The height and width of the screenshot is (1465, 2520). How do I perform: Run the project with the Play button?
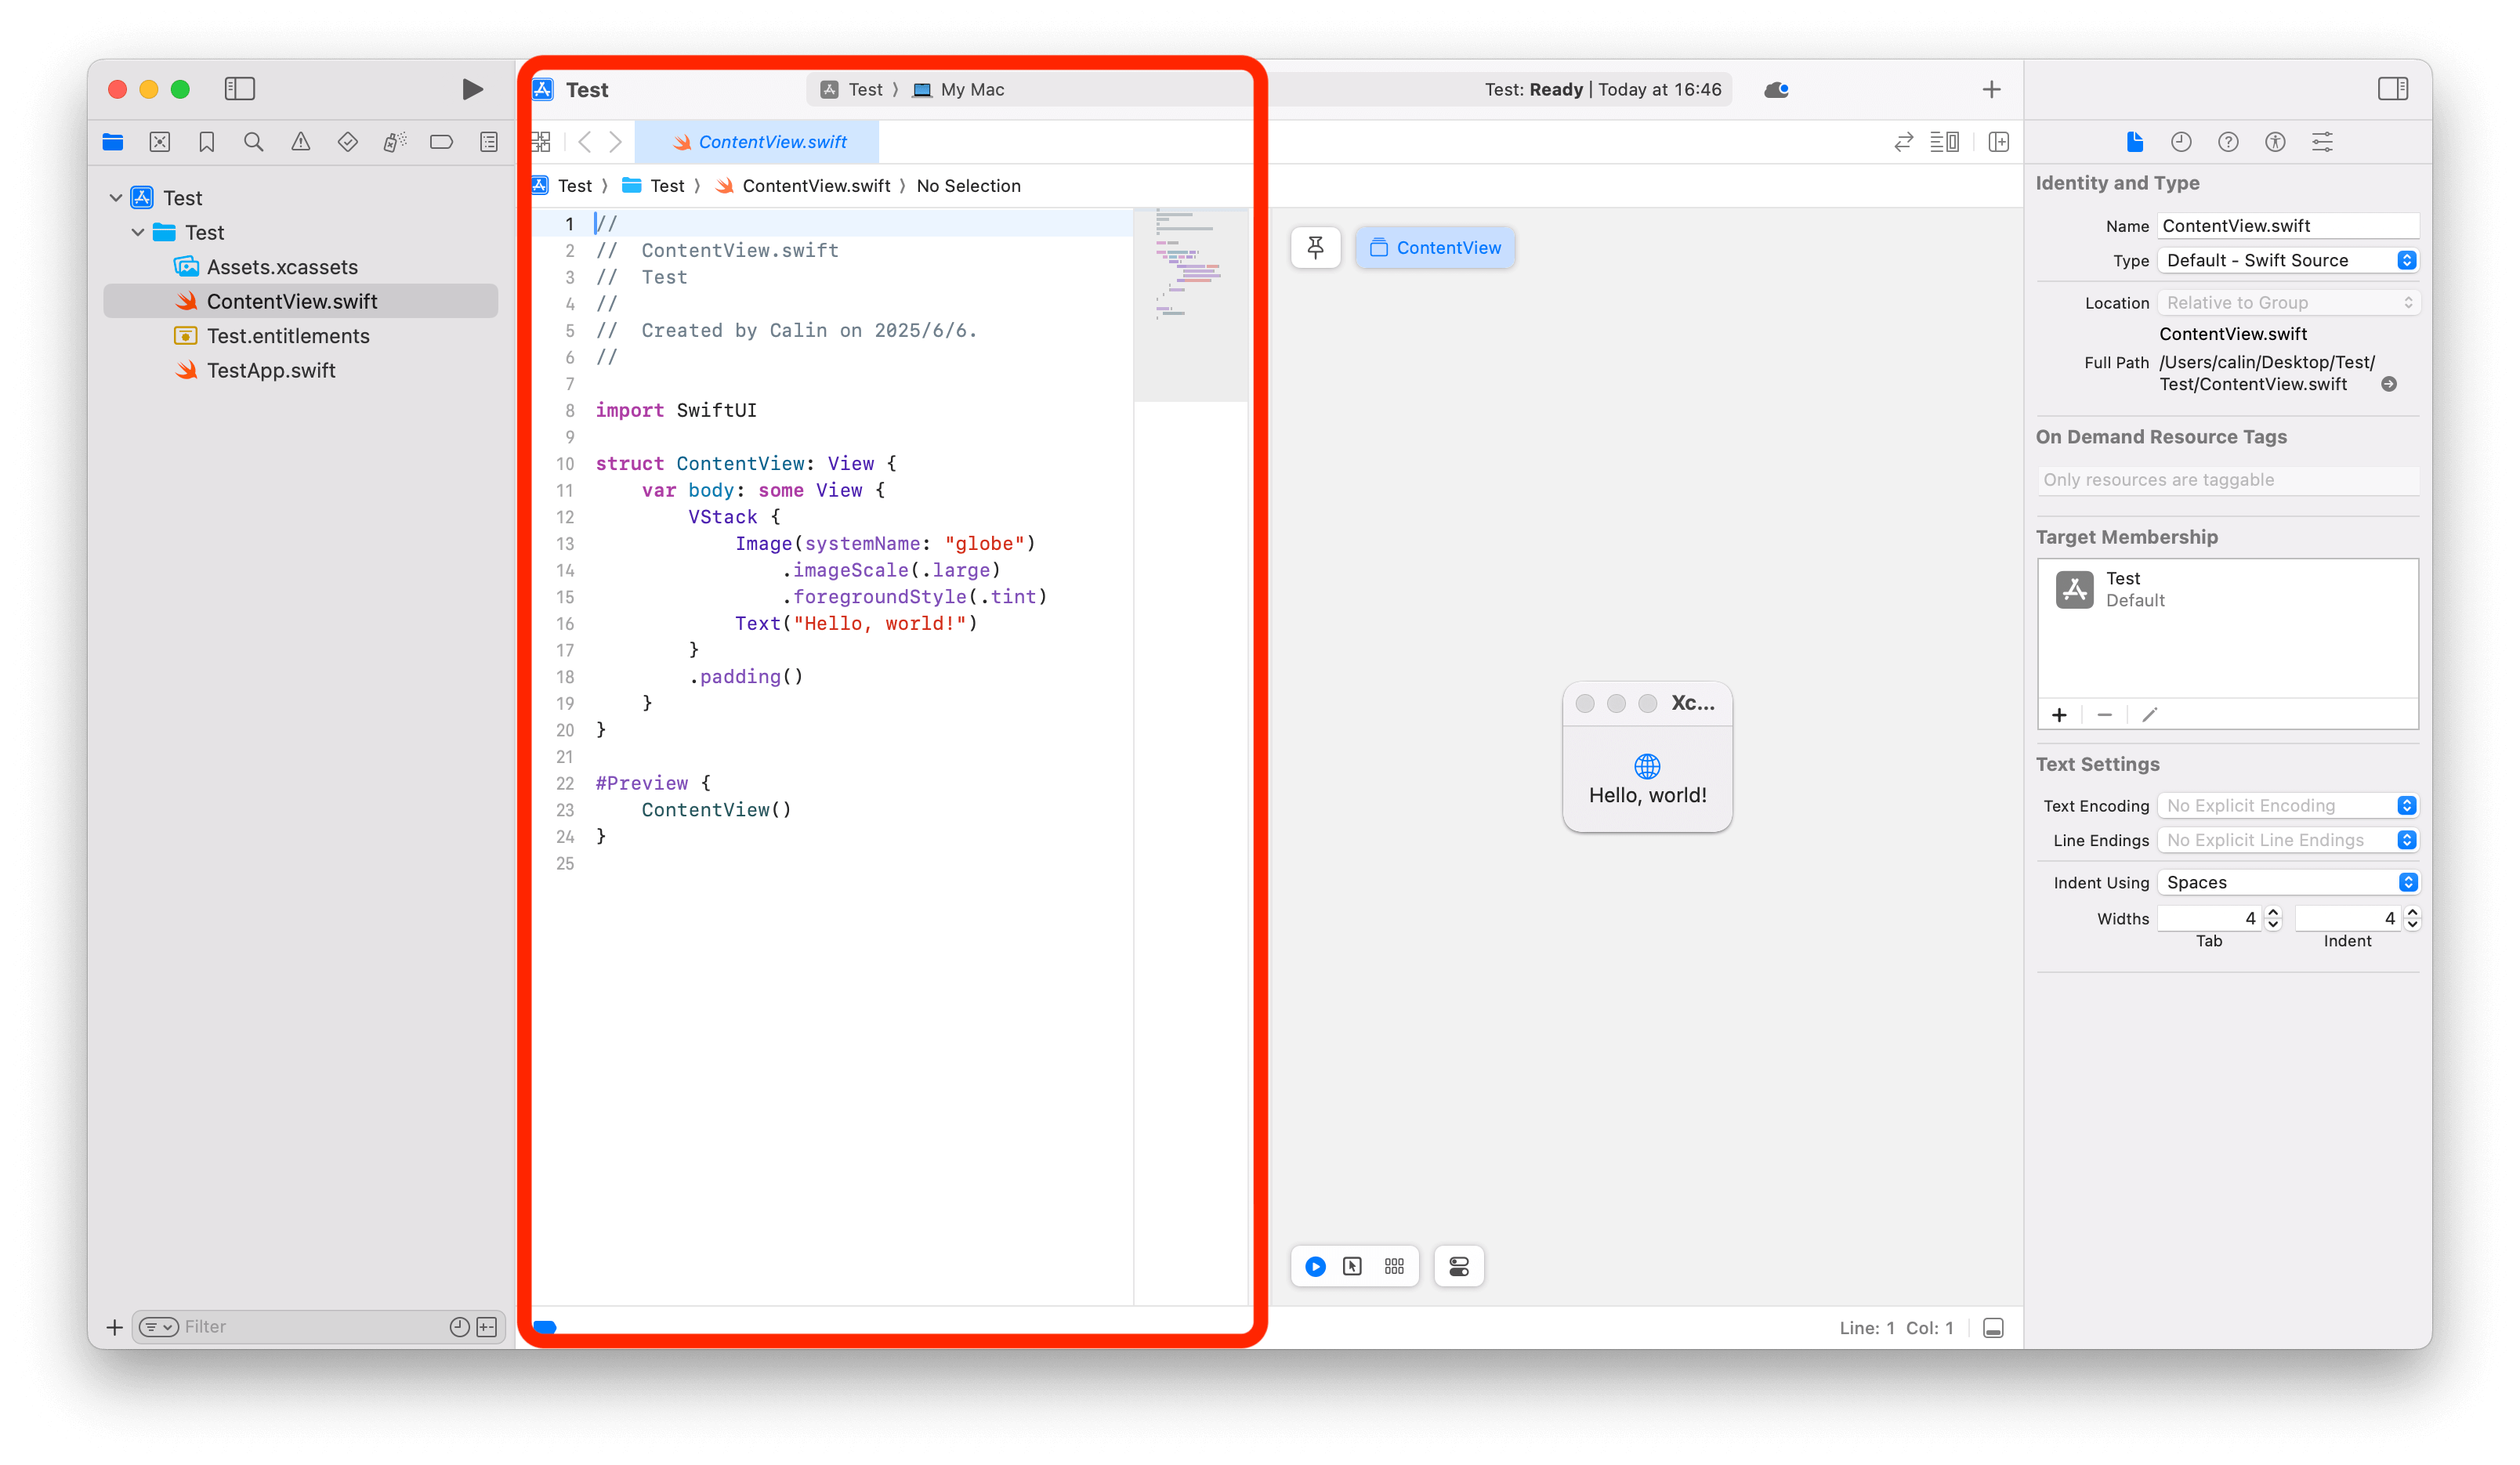click(x=472, y=89)
